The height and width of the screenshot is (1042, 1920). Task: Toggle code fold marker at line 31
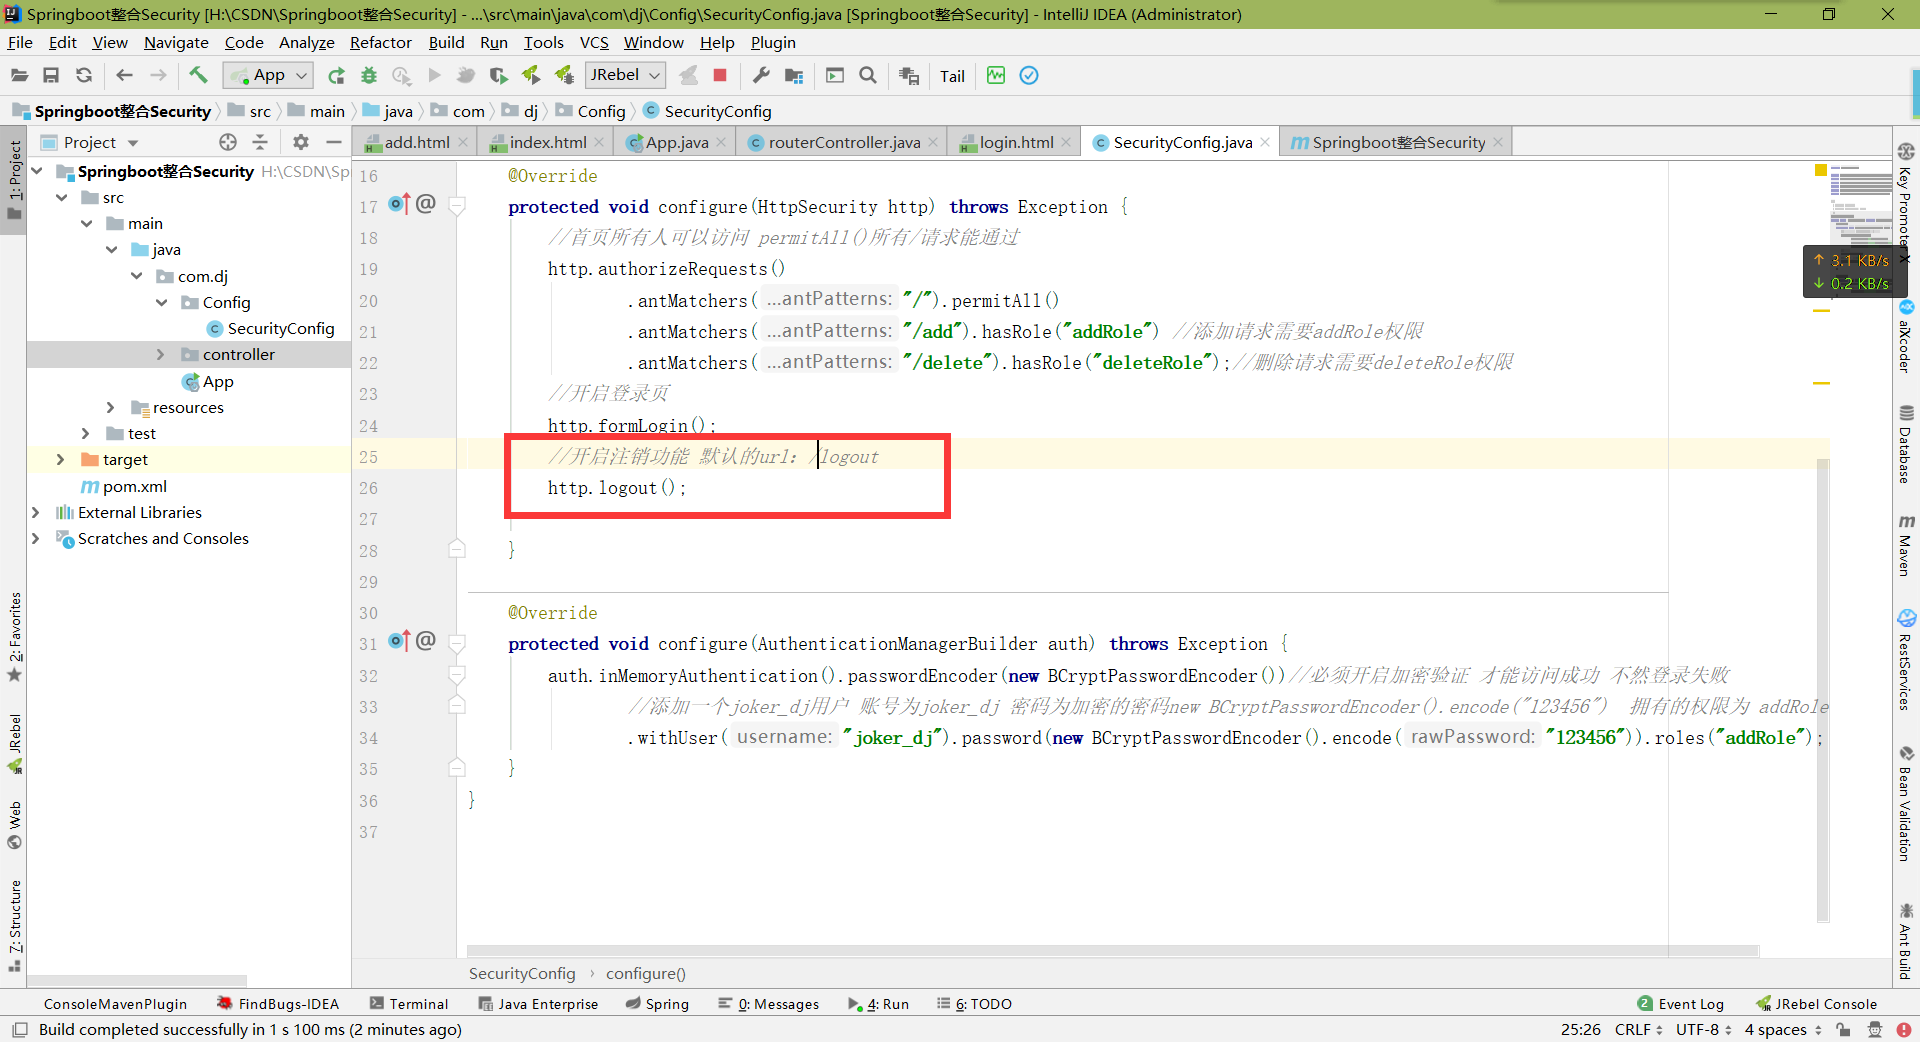457,644
